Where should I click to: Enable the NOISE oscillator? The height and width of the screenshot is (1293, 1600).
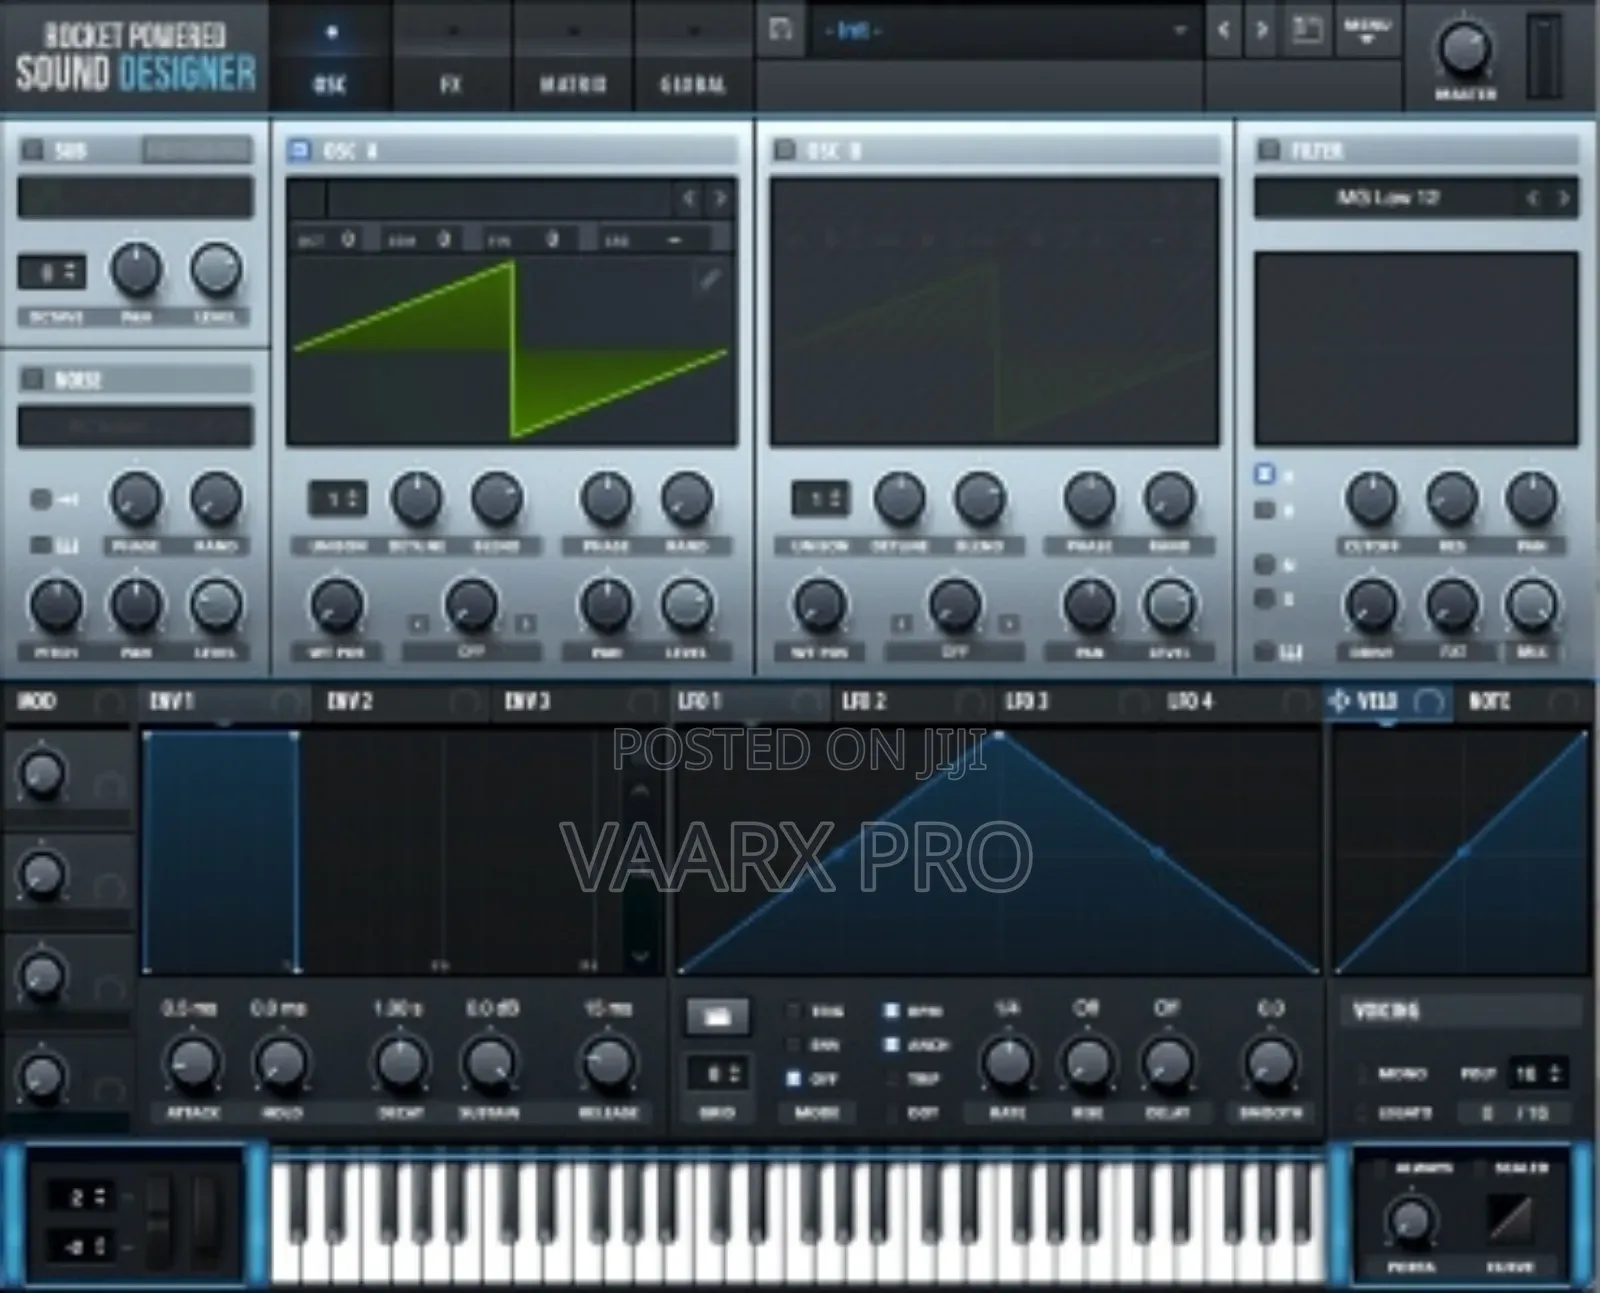pos(33,378)
